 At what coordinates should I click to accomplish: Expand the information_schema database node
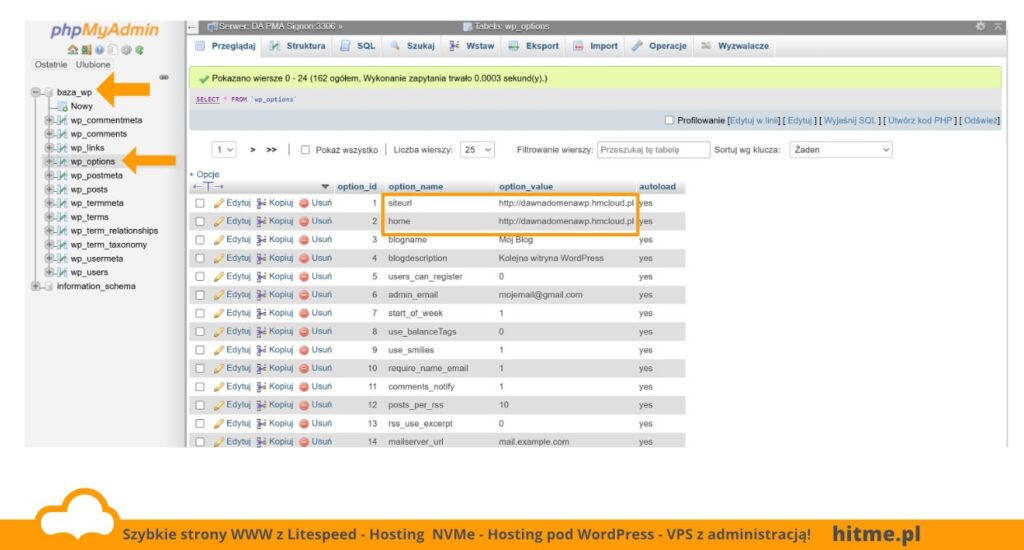pos(36,286)
